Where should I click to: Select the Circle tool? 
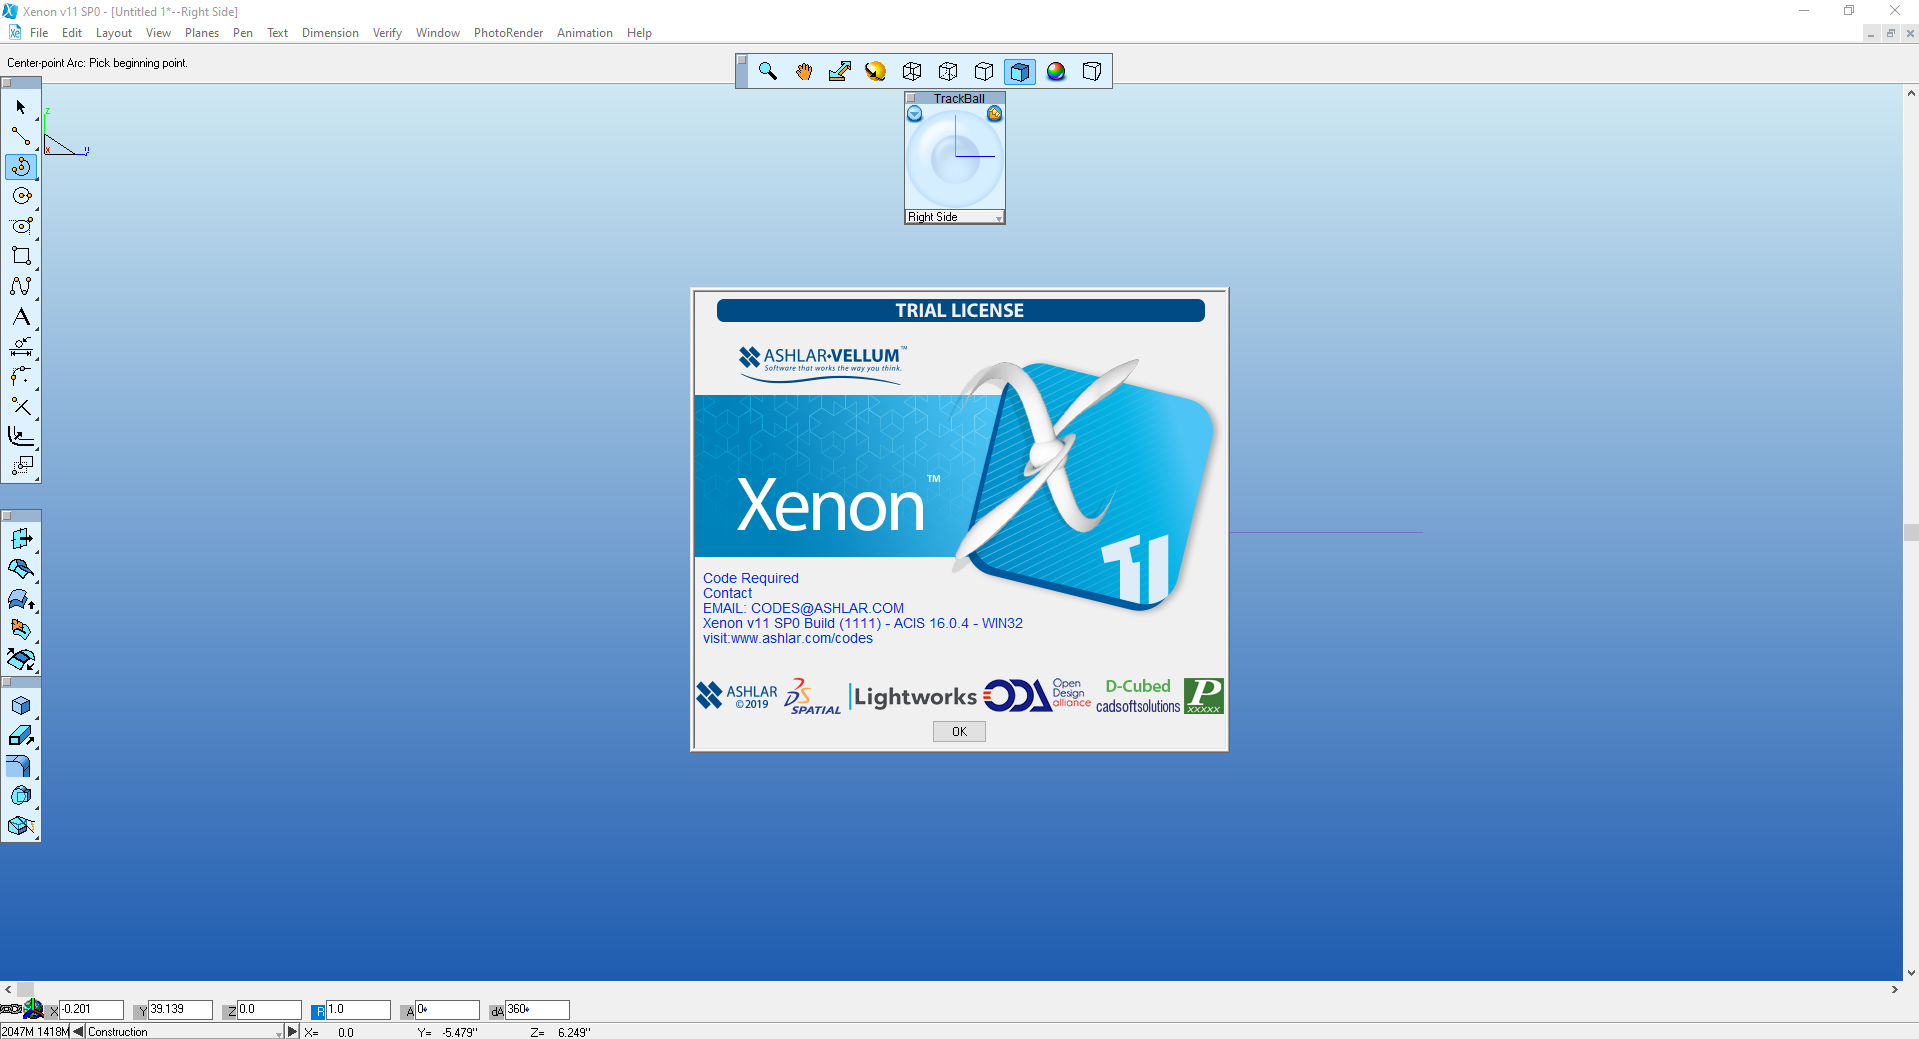[21, 196]
